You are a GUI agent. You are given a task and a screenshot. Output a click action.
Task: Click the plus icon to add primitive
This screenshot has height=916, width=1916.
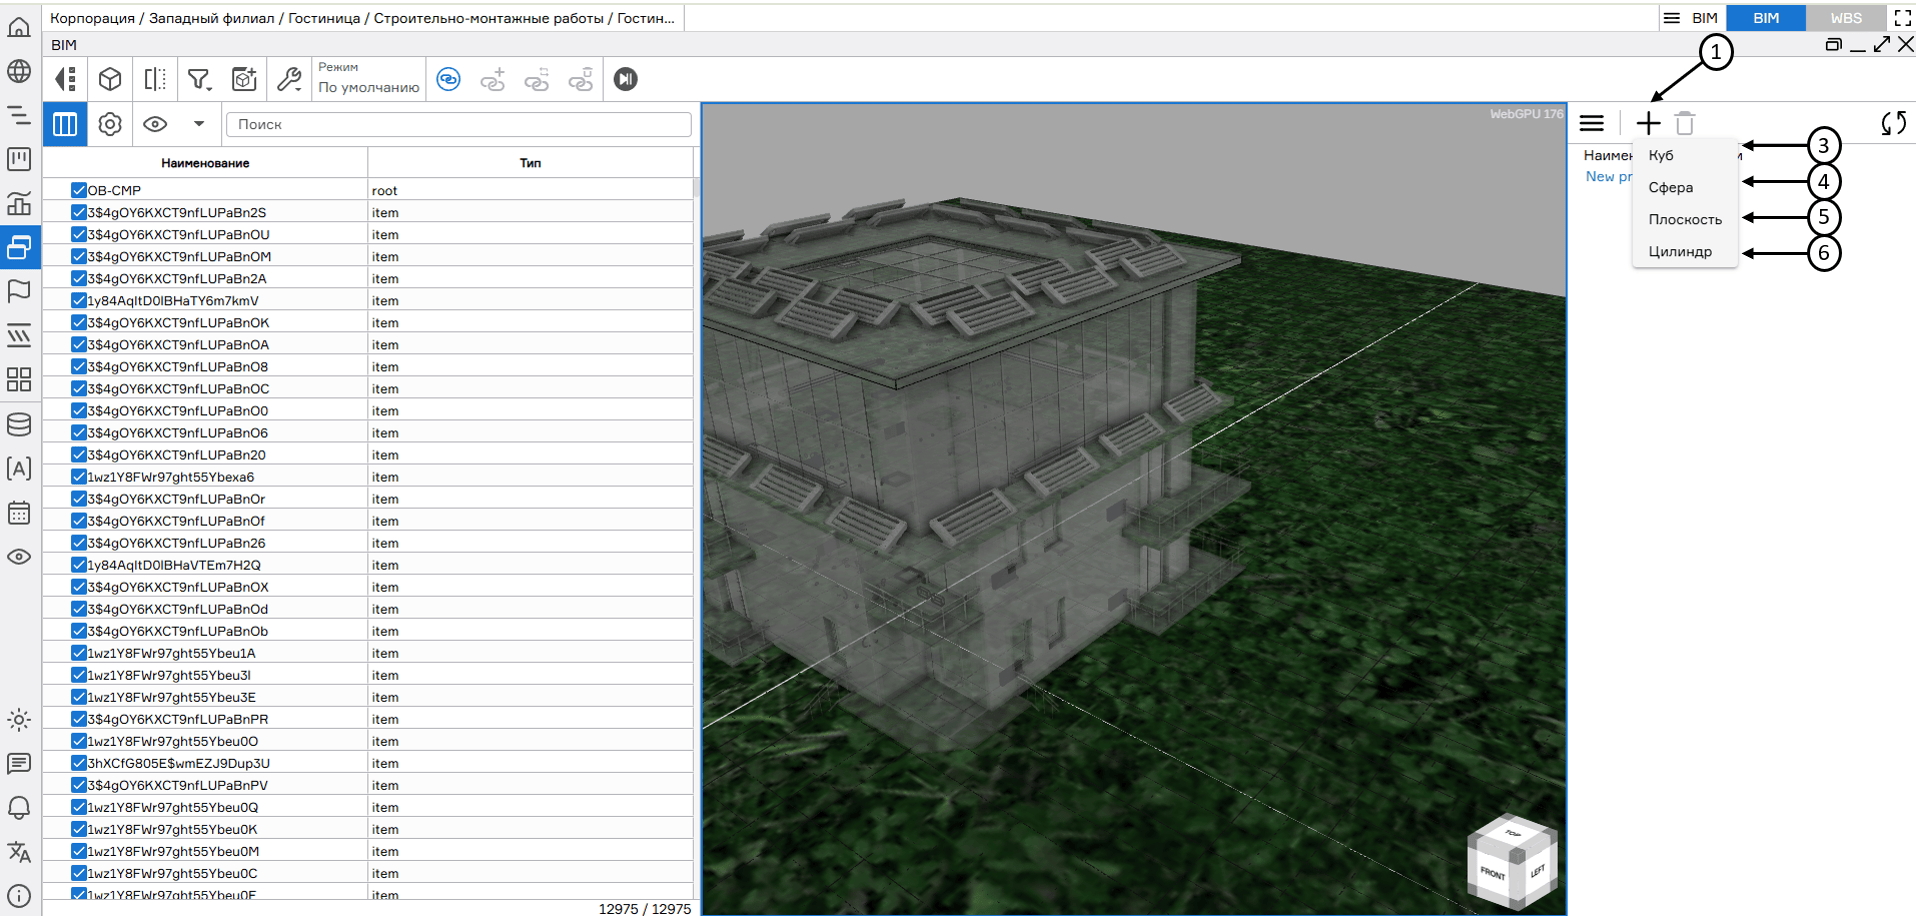[x=1648, y=123]
